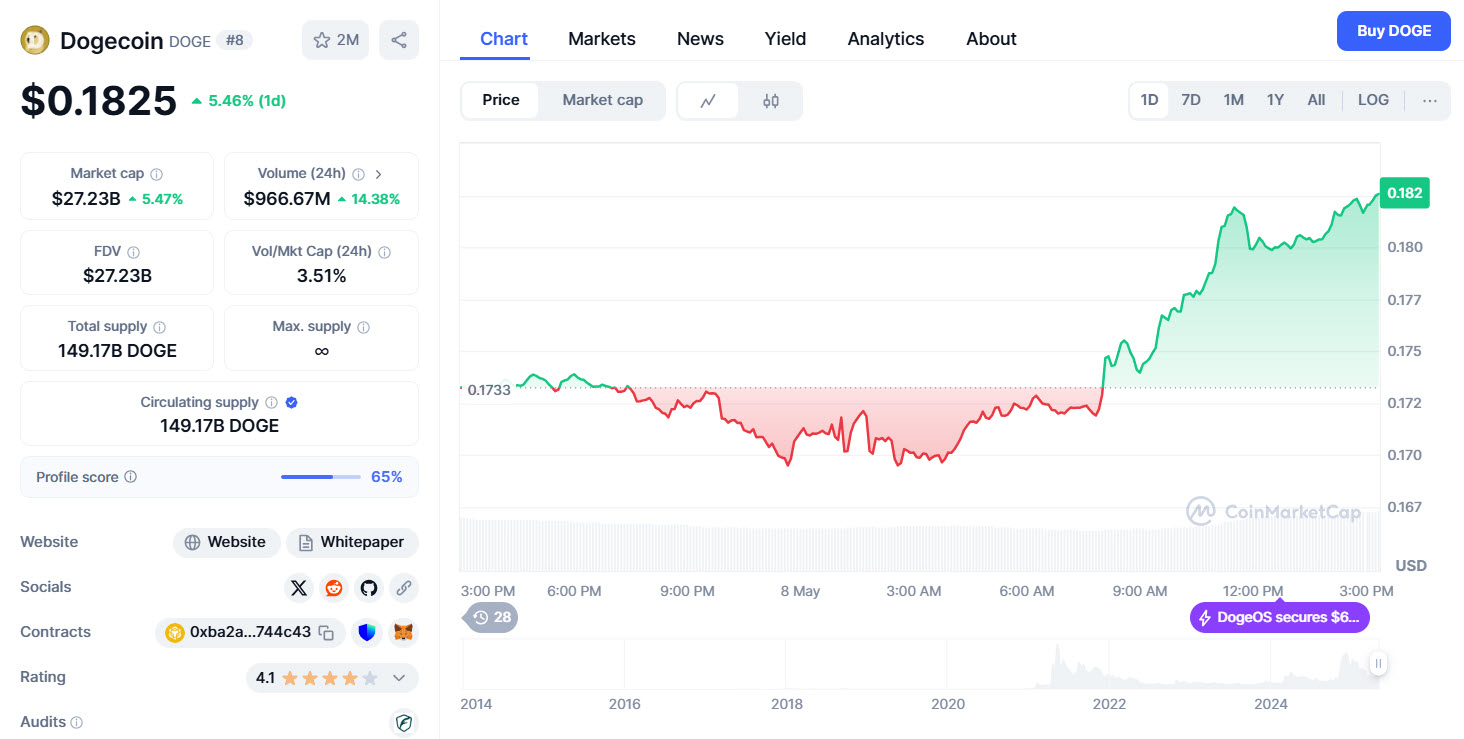The width and height of the screenshot is (1464, 739).
Task: Toggle the Price chart mode
Action: tap(500, 100)
